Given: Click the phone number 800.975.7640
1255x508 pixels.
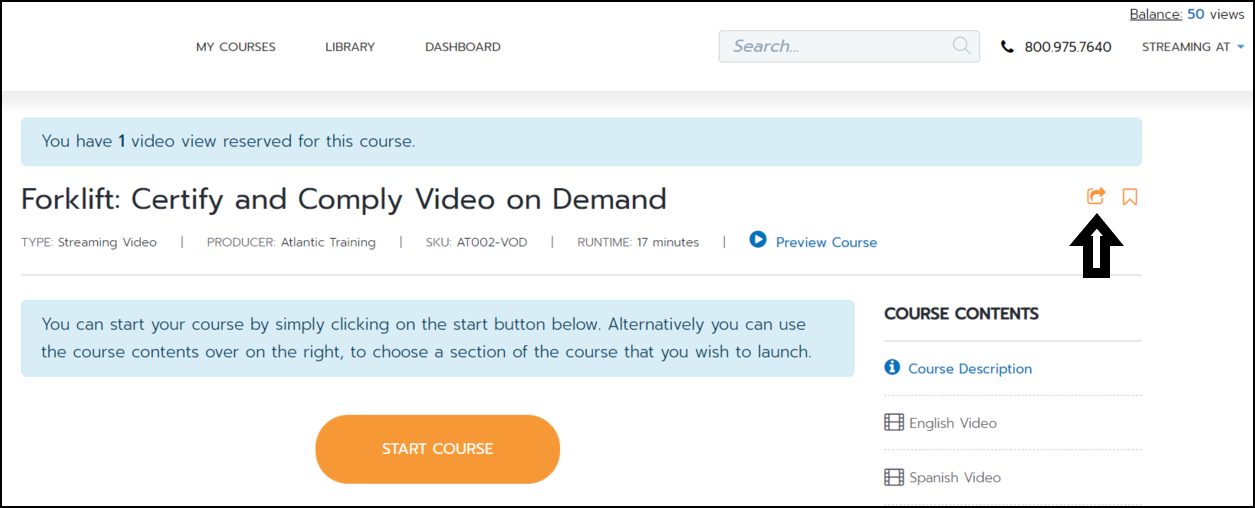Looking at the screenshot, I should [x=1068, y=47].
